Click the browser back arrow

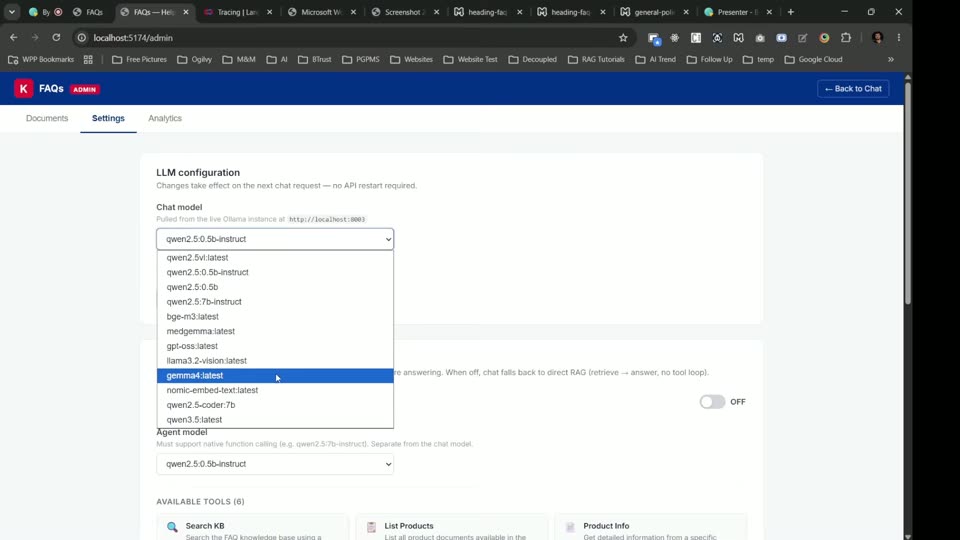(x=13, y=37)
